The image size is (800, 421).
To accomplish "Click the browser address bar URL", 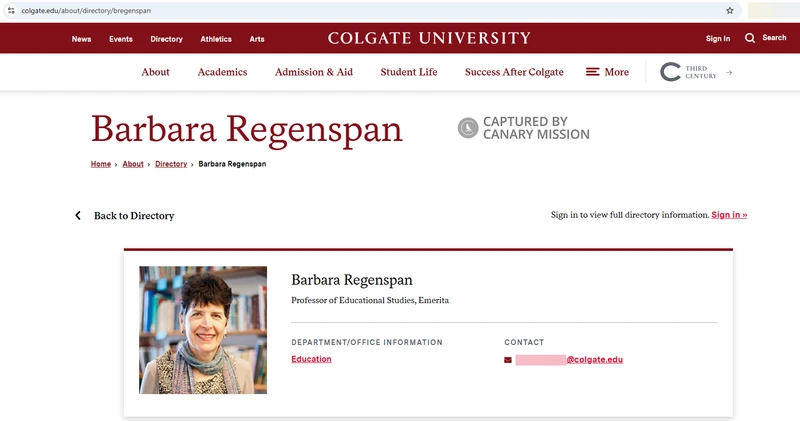I will (86, 11).
